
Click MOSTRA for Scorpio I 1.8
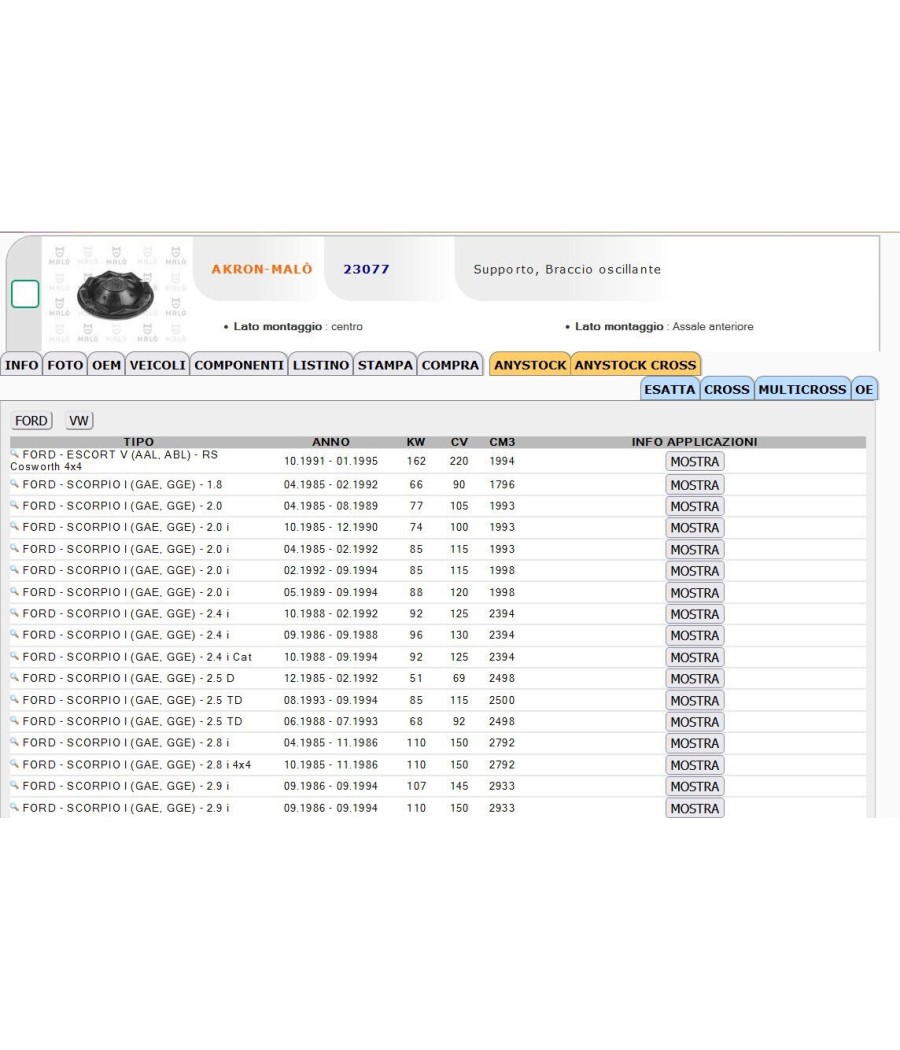694,485
